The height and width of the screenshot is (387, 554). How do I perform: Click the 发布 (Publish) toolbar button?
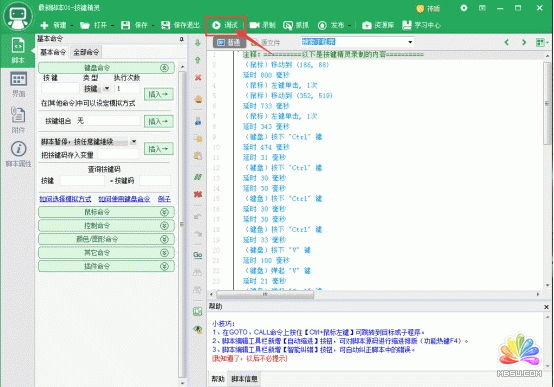(x=331, y=25)
